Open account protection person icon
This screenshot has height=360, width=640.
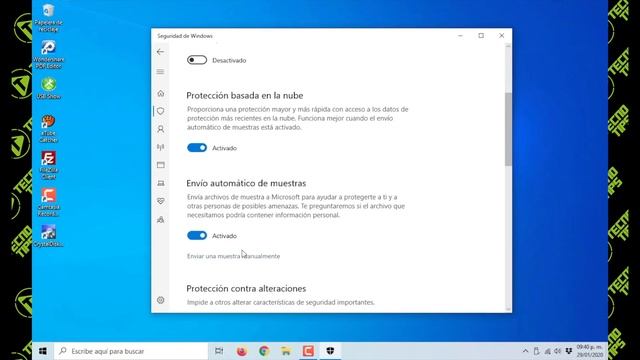pyautogui.click(x=161, y=129)
